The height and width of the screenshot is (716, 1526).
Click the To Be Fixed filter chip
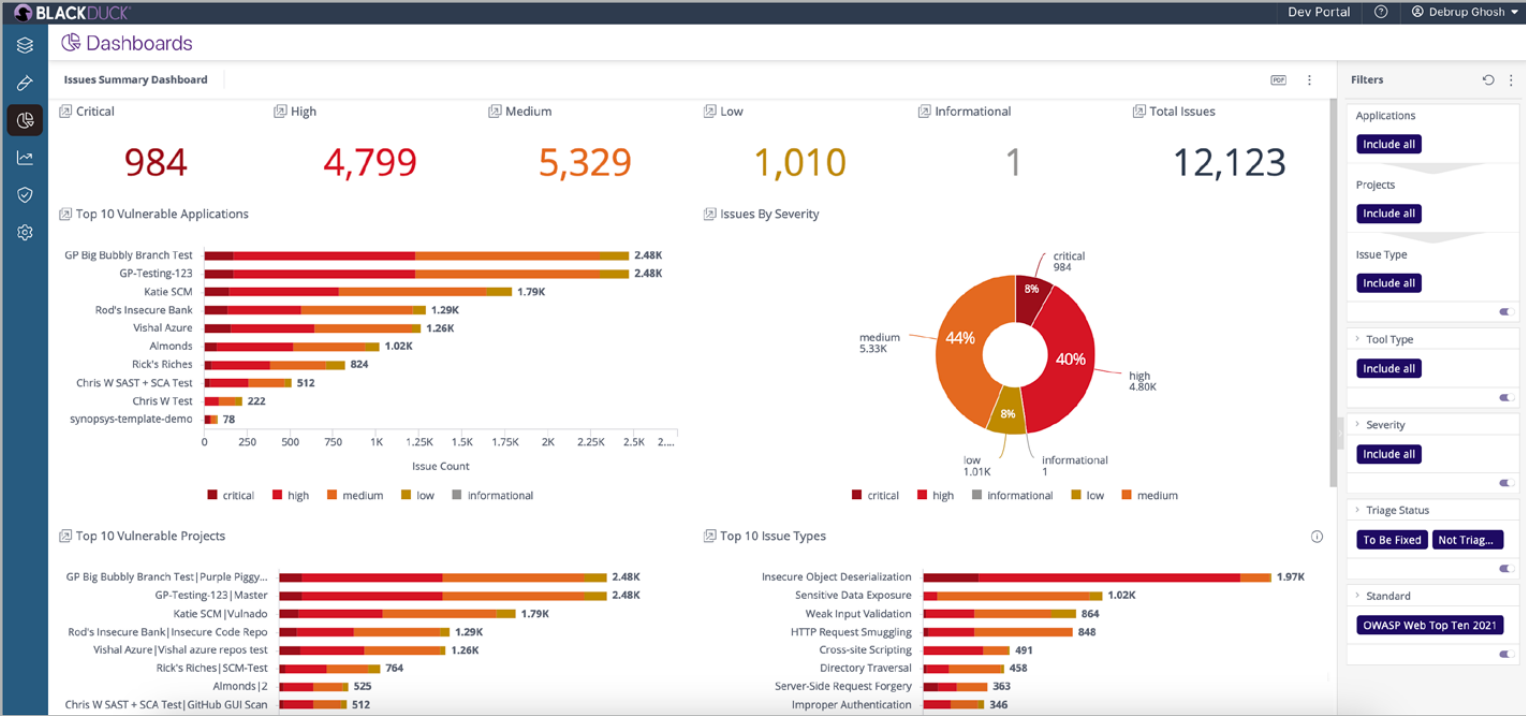point(1391,540)
